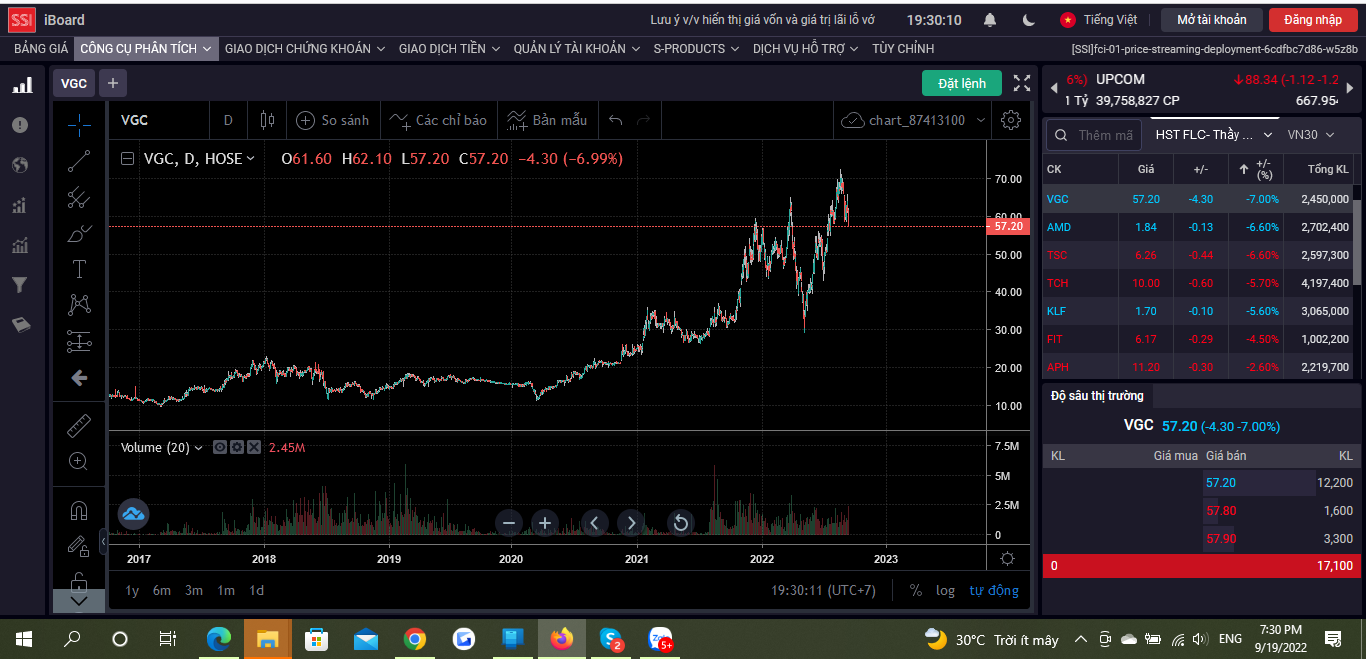Zoom out chart with minus button
The image size is (1366, 659).
[x=509, y=522]
